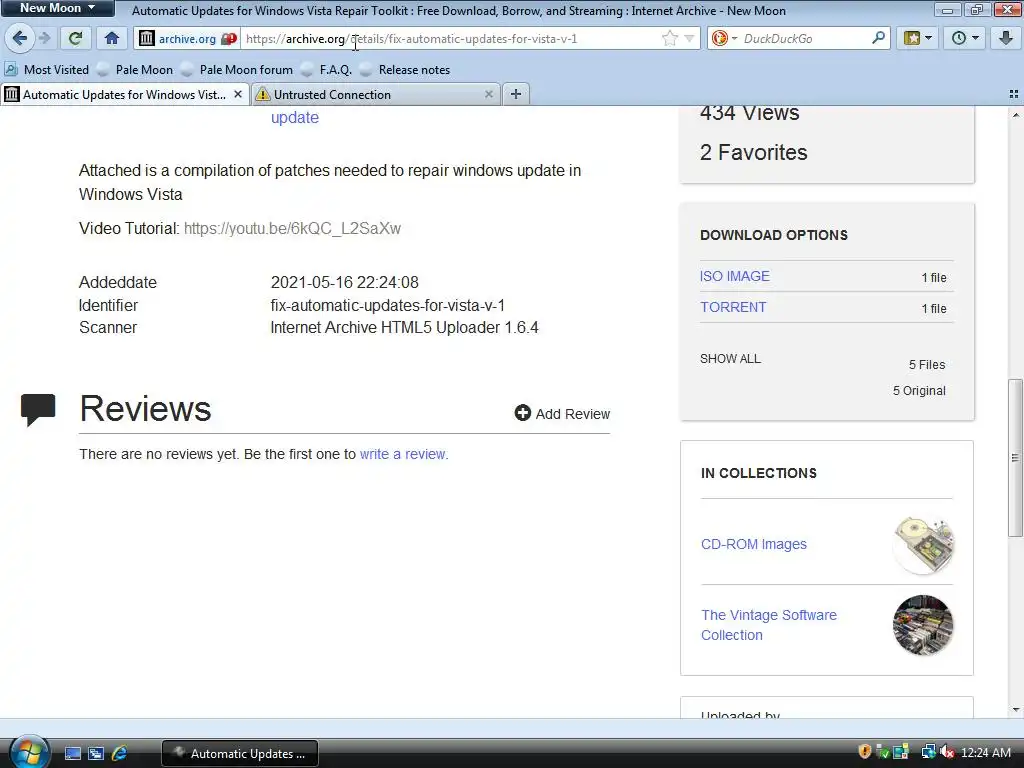
Task: Click the search magnifier icon
Action: (x=878, y=39)
